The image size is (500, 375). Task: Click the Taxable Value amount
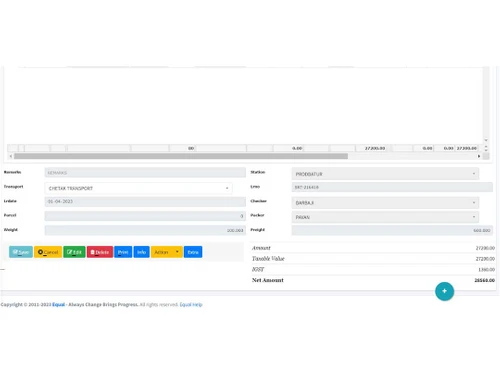coord(485,259)
